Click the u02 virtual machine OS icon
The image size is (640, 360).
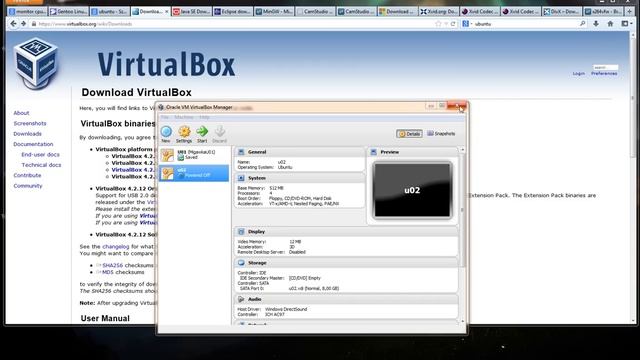point(167,173)
